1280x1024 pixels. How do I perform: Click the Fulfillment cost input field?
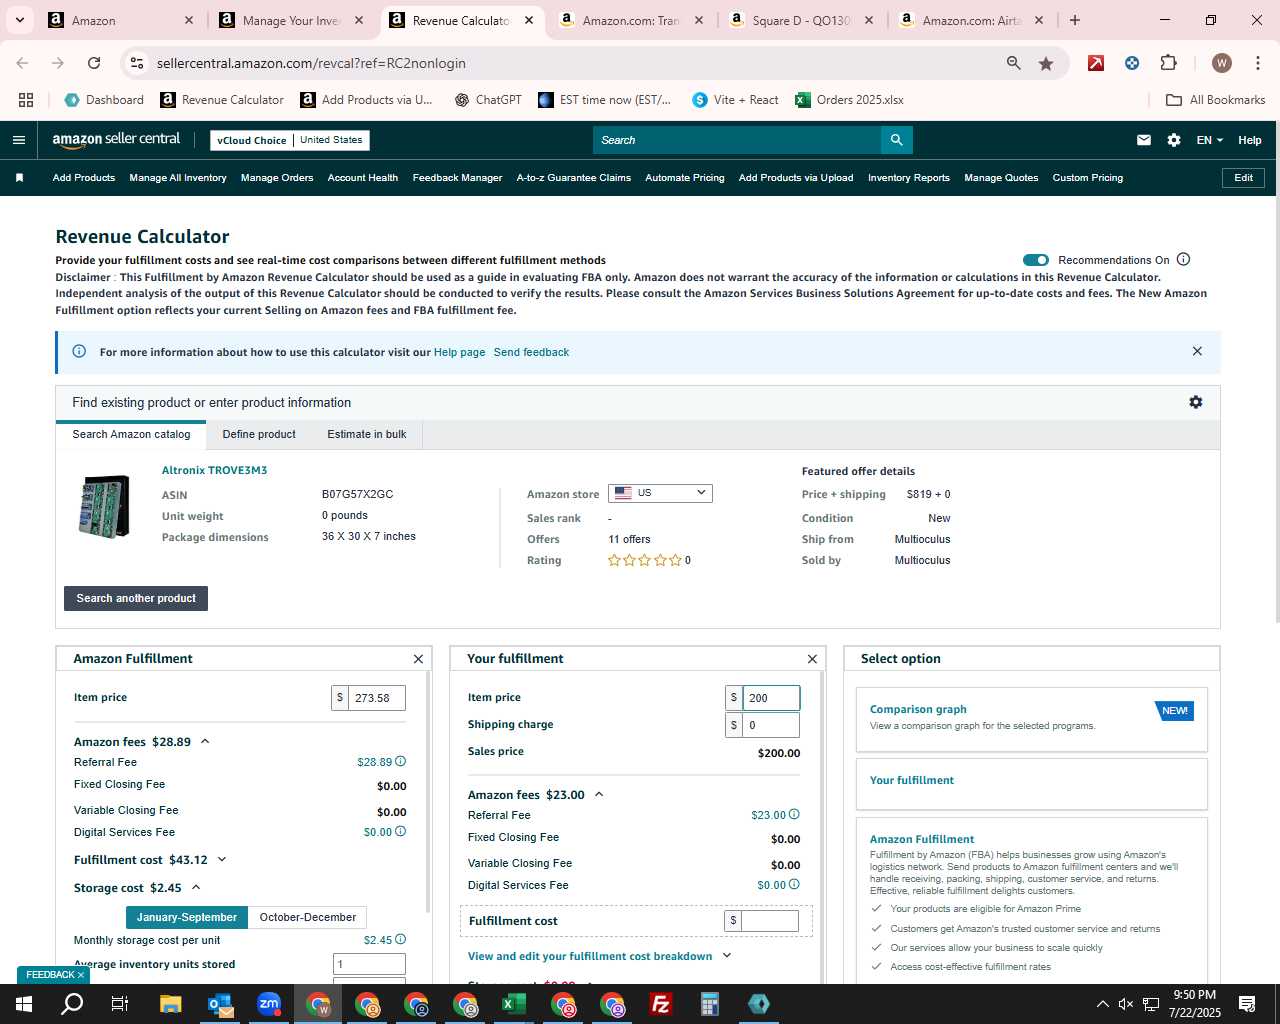pos(769,921)
